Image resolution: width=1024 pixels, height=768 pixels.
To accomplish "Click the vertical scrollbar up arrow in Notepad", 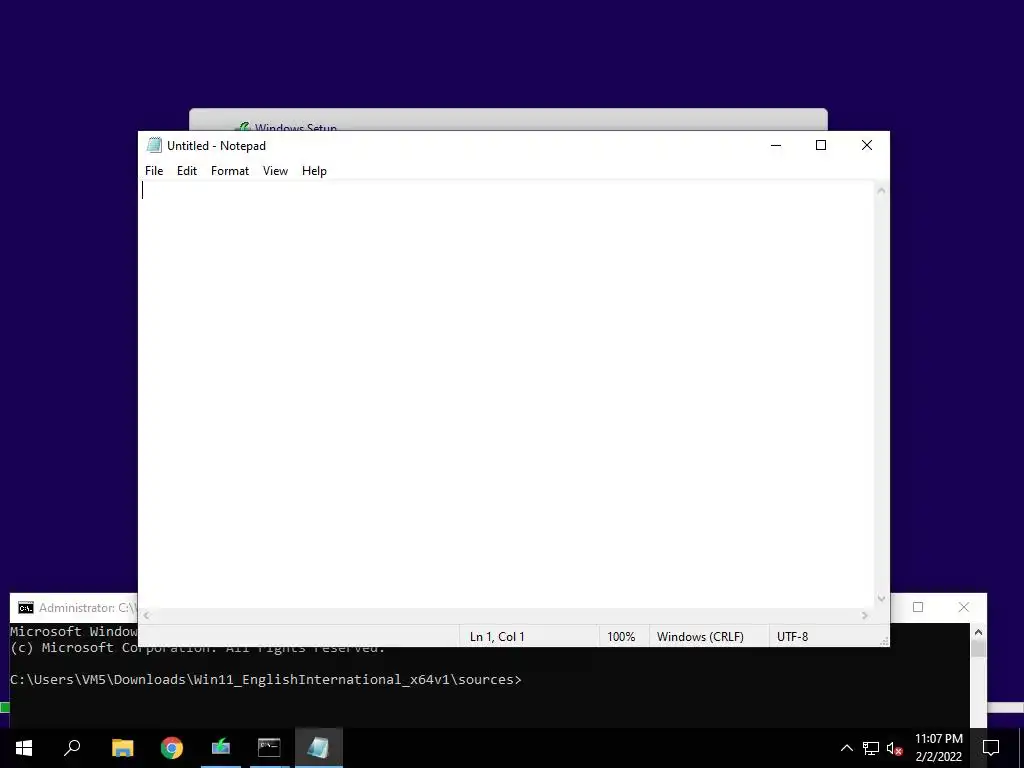I will click(x=881, y=191).
